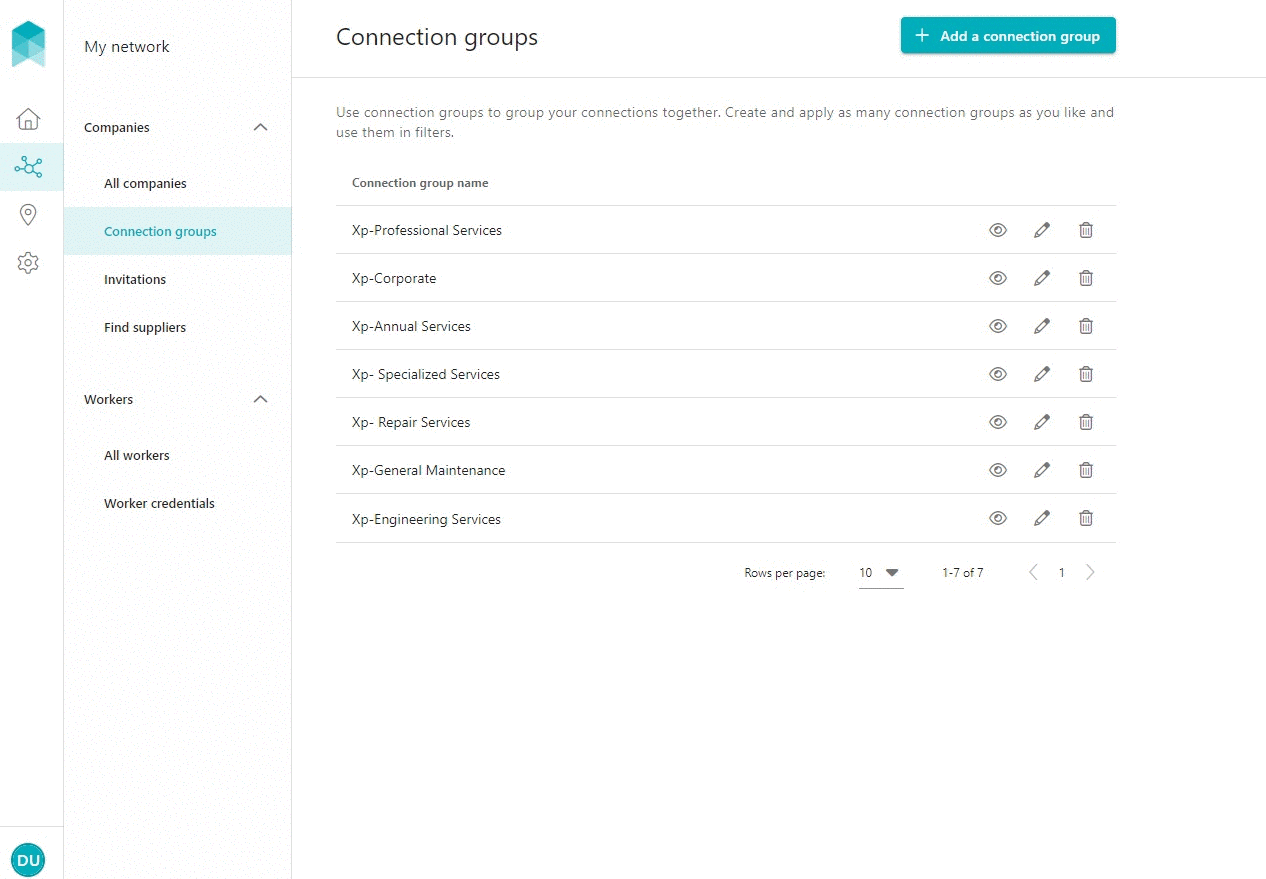Edit the Xp-Corporate group
1266x879 pixels.
[x=1042, y=278]
